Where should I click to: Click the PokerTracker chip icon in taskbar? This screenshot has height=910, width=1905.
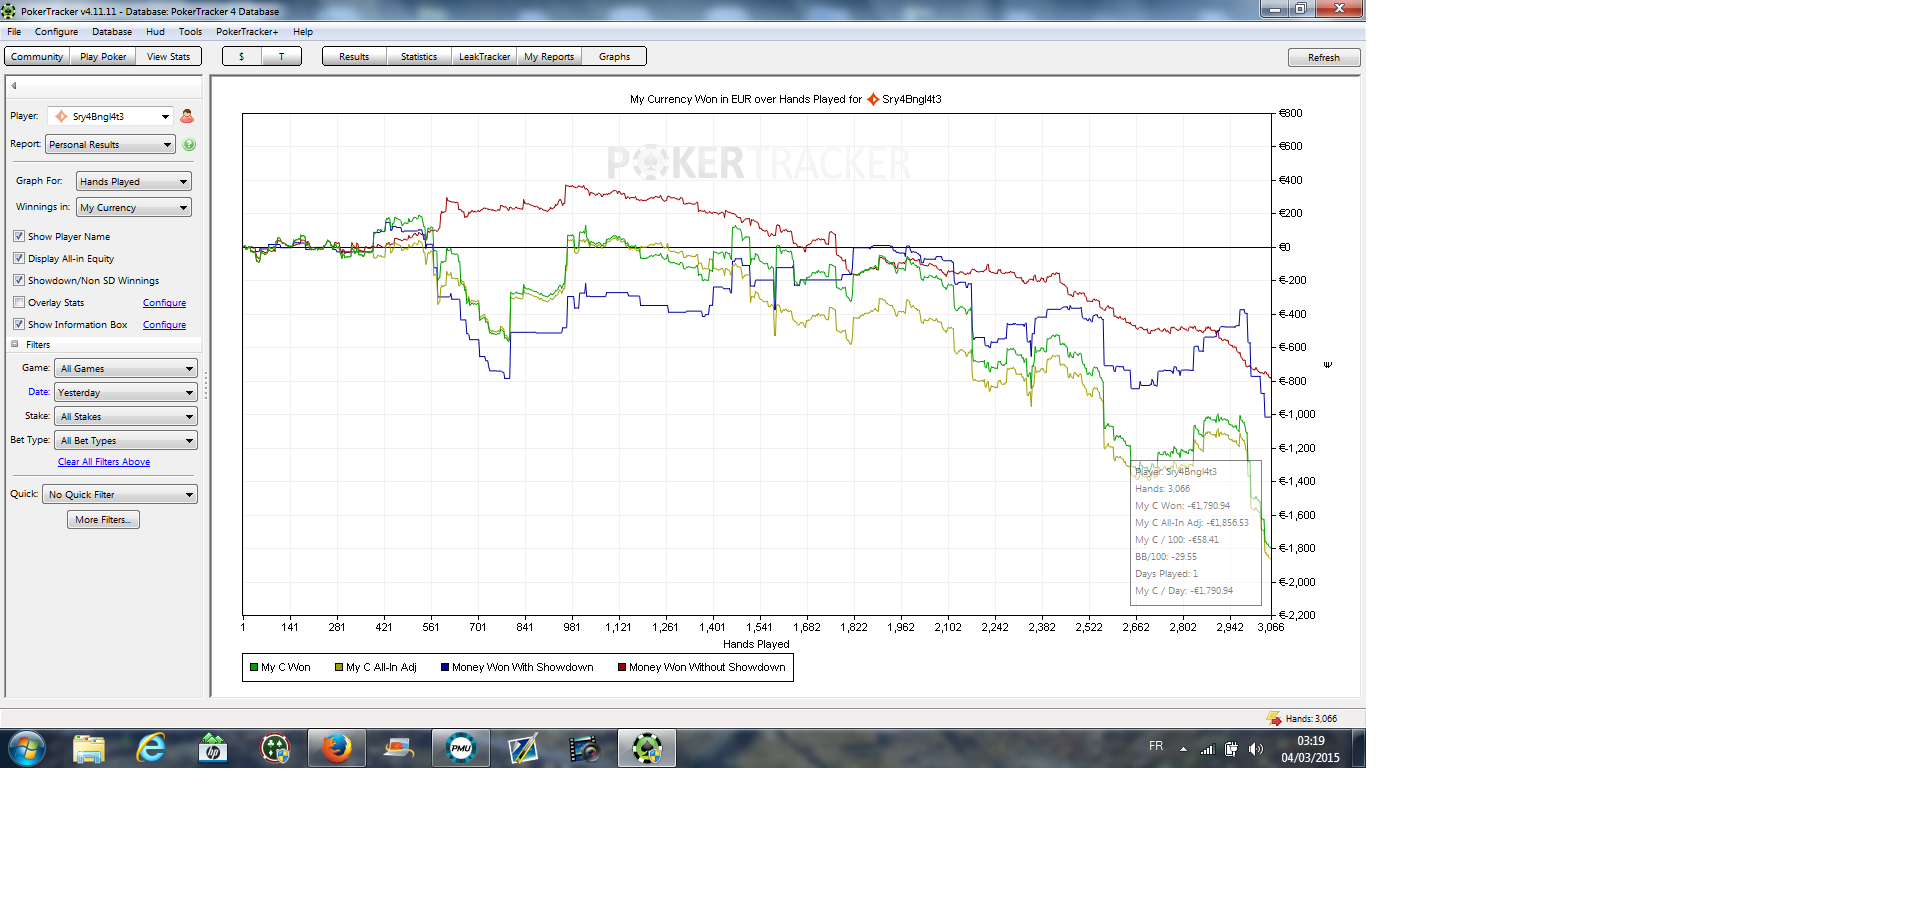click(x=647, y=748)
